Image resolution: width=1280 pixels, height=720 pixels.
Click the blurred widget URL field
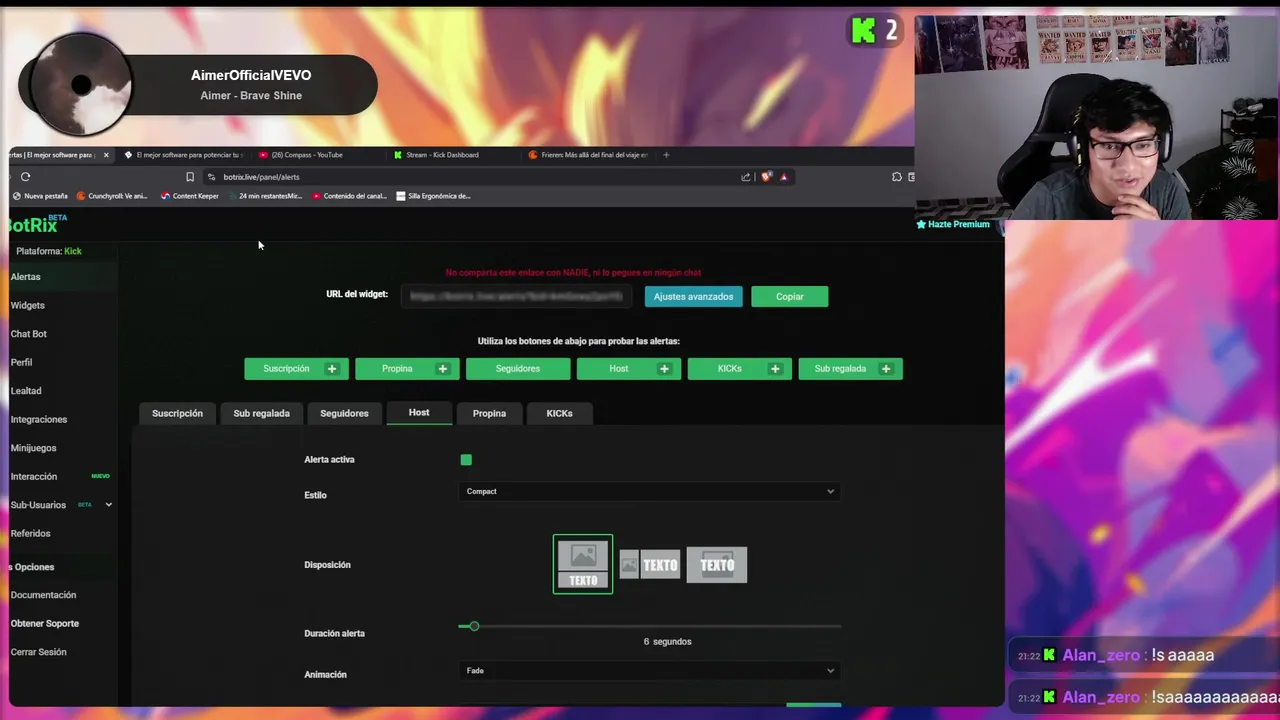coord(518,297)
